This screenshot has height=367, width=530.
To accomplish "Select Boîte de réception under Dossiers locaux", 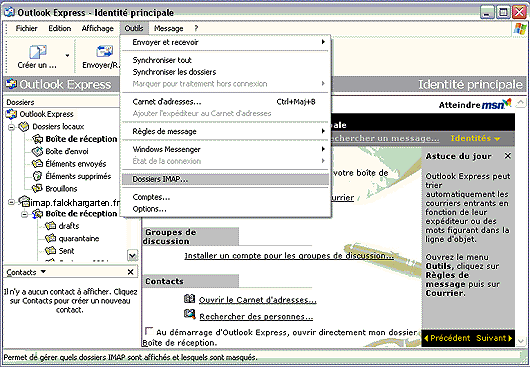I will point(81,139).
